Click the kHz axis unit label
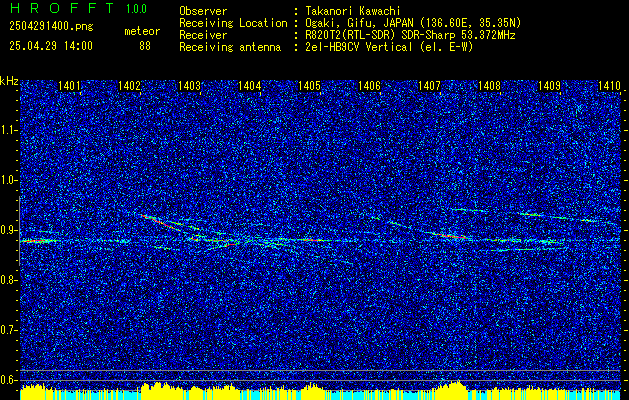The width and height of the screenshot is (629, 400). [10, 81]
